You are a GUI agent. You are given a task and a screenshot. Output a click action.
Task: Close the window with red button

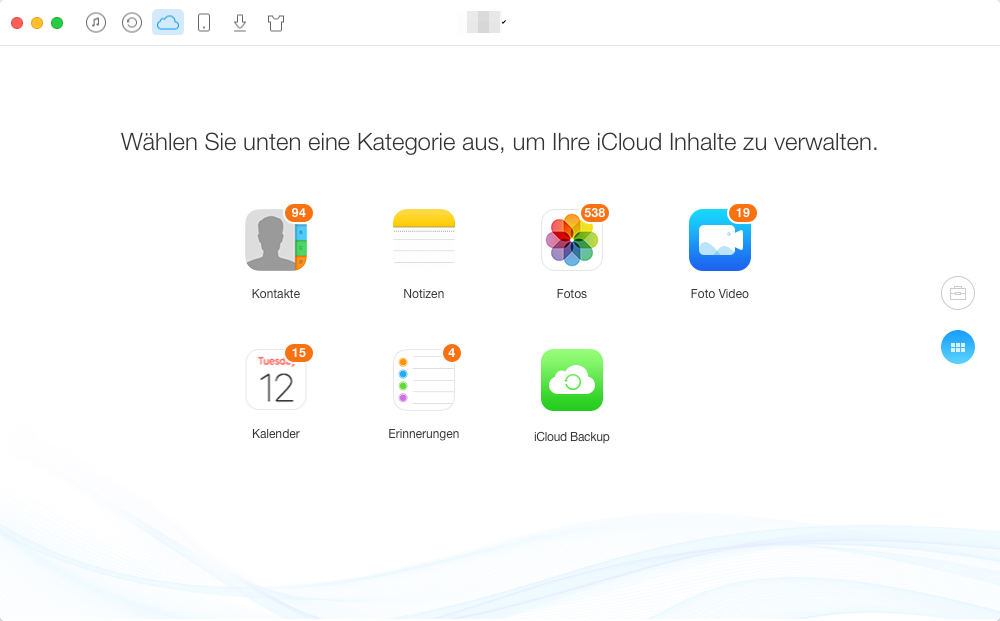click(x=17, y=23)
